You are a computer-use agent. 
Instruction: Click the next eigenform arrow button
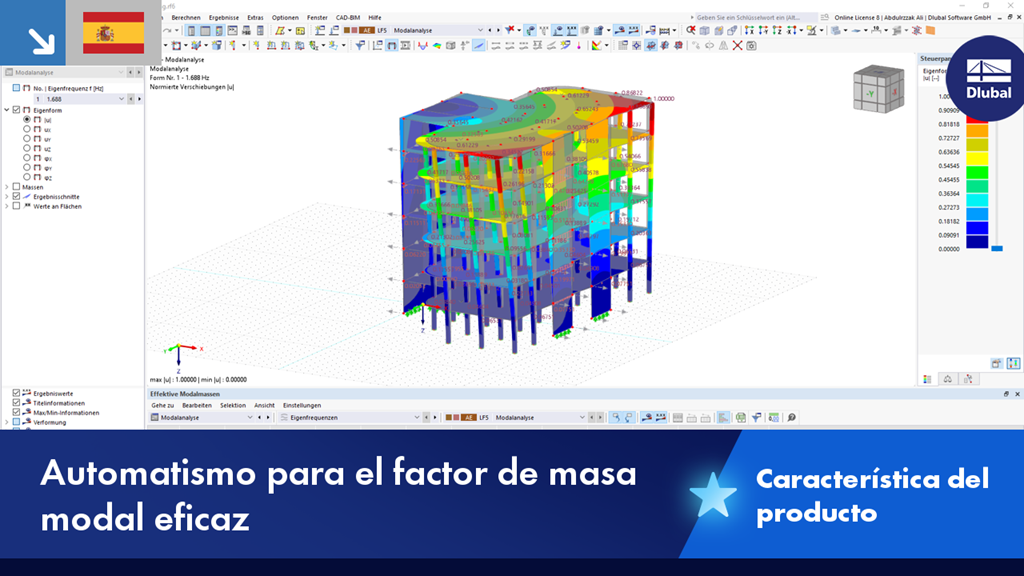139,97
